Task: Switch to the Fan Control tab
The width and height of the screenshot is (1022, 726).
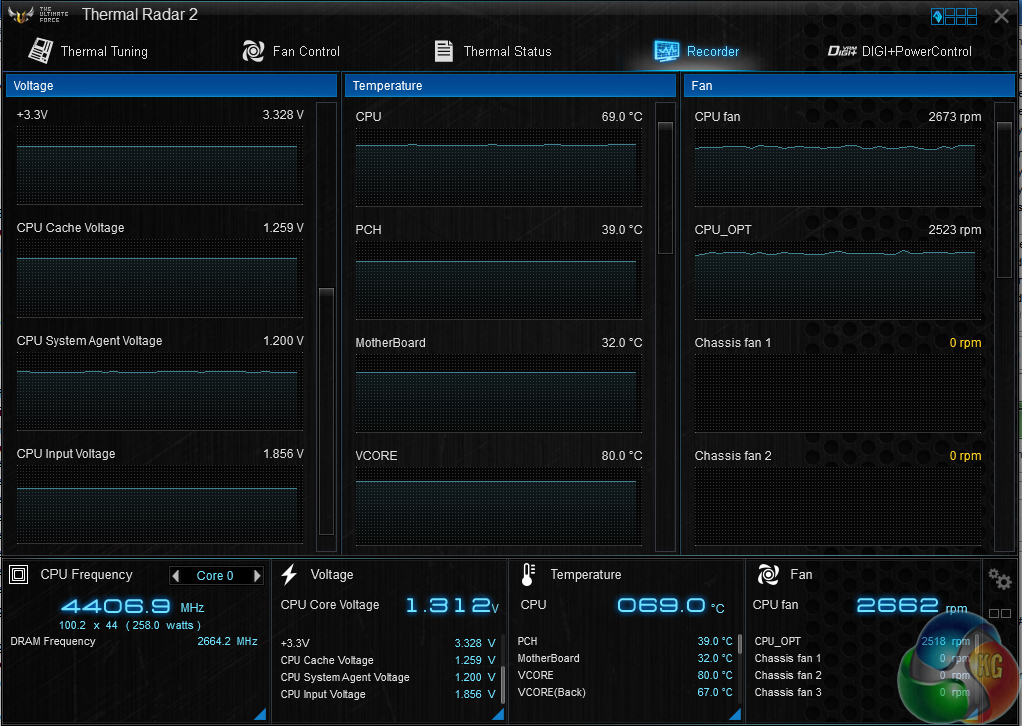Action: (291, 51)
